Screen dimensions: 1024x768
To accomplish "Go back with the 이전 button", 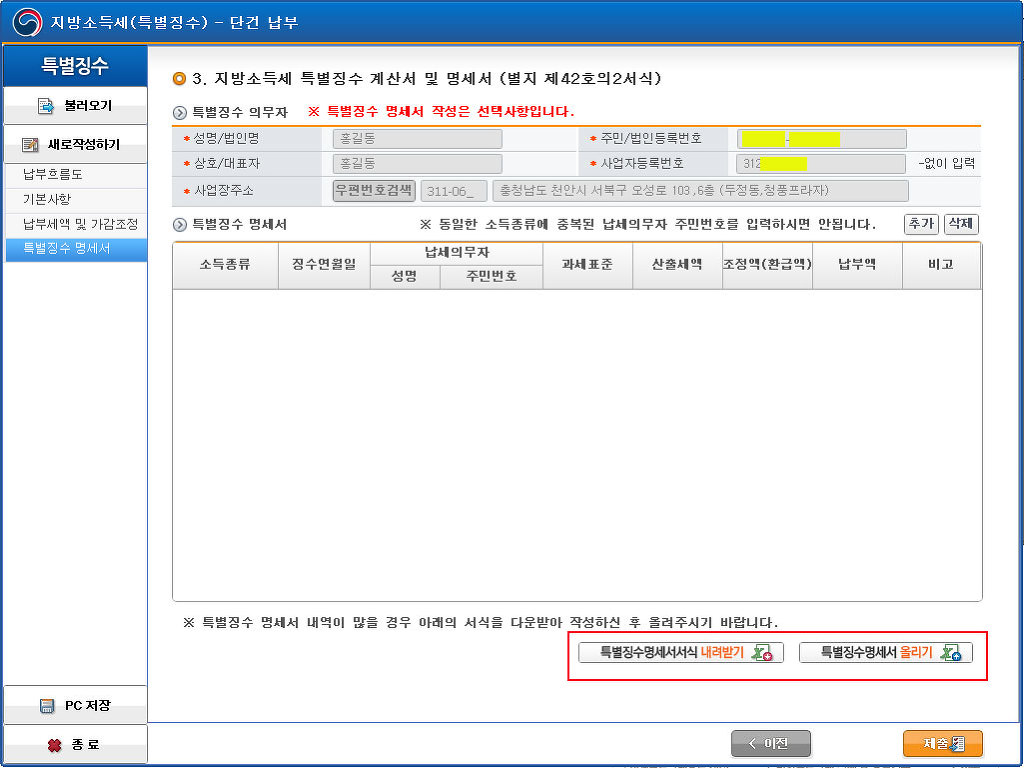I will 771,744.
